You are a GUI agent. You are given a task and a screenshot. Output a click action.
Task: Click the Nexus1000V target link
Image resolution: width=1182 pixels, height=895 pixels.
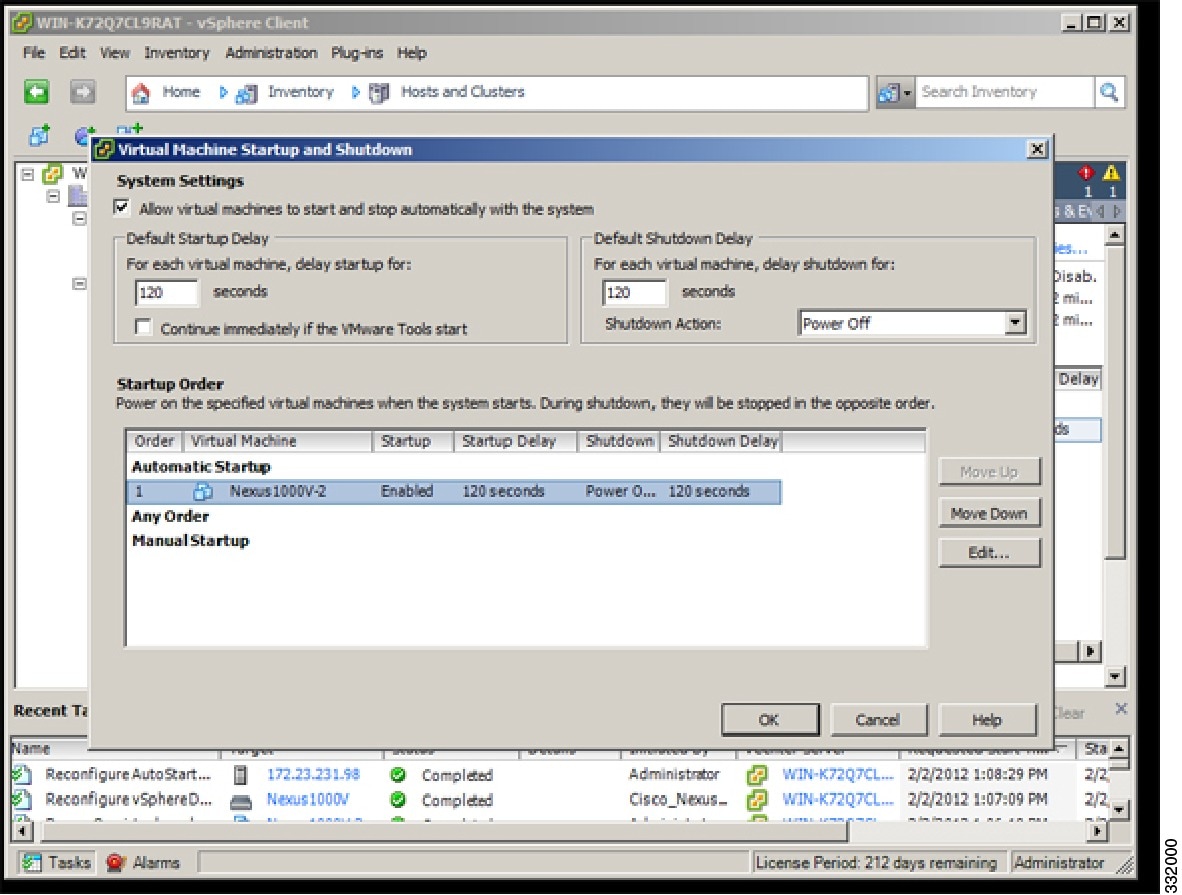point(308,799)
